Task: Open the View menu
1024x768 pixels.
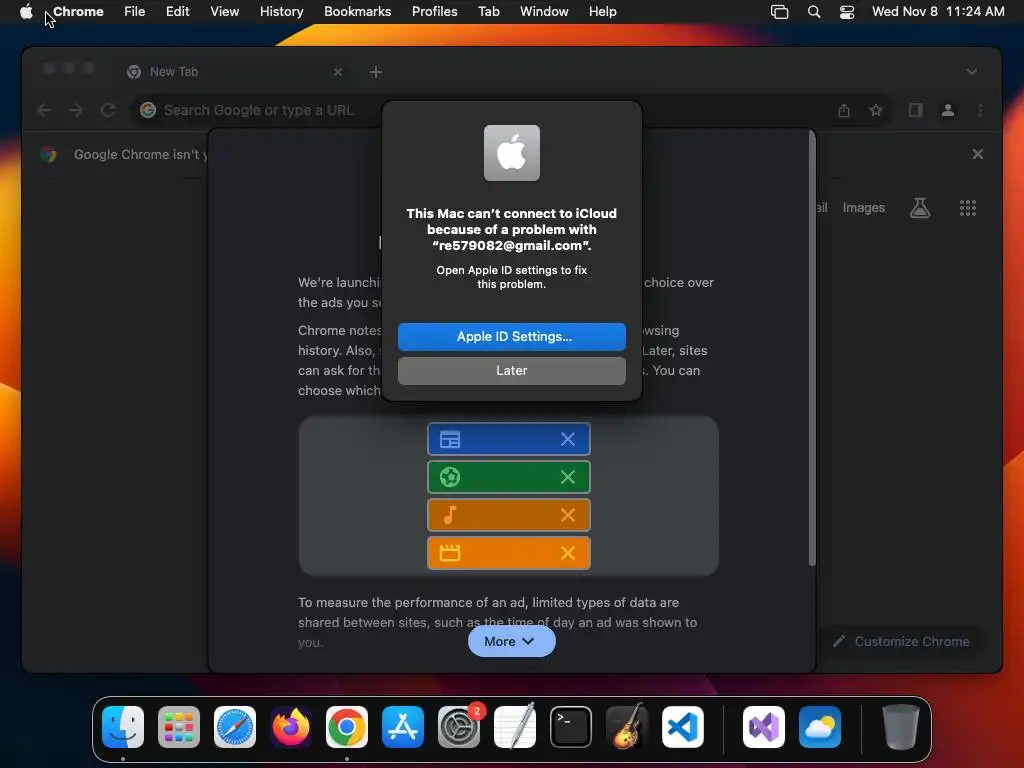Action: (x=224, y=11)
